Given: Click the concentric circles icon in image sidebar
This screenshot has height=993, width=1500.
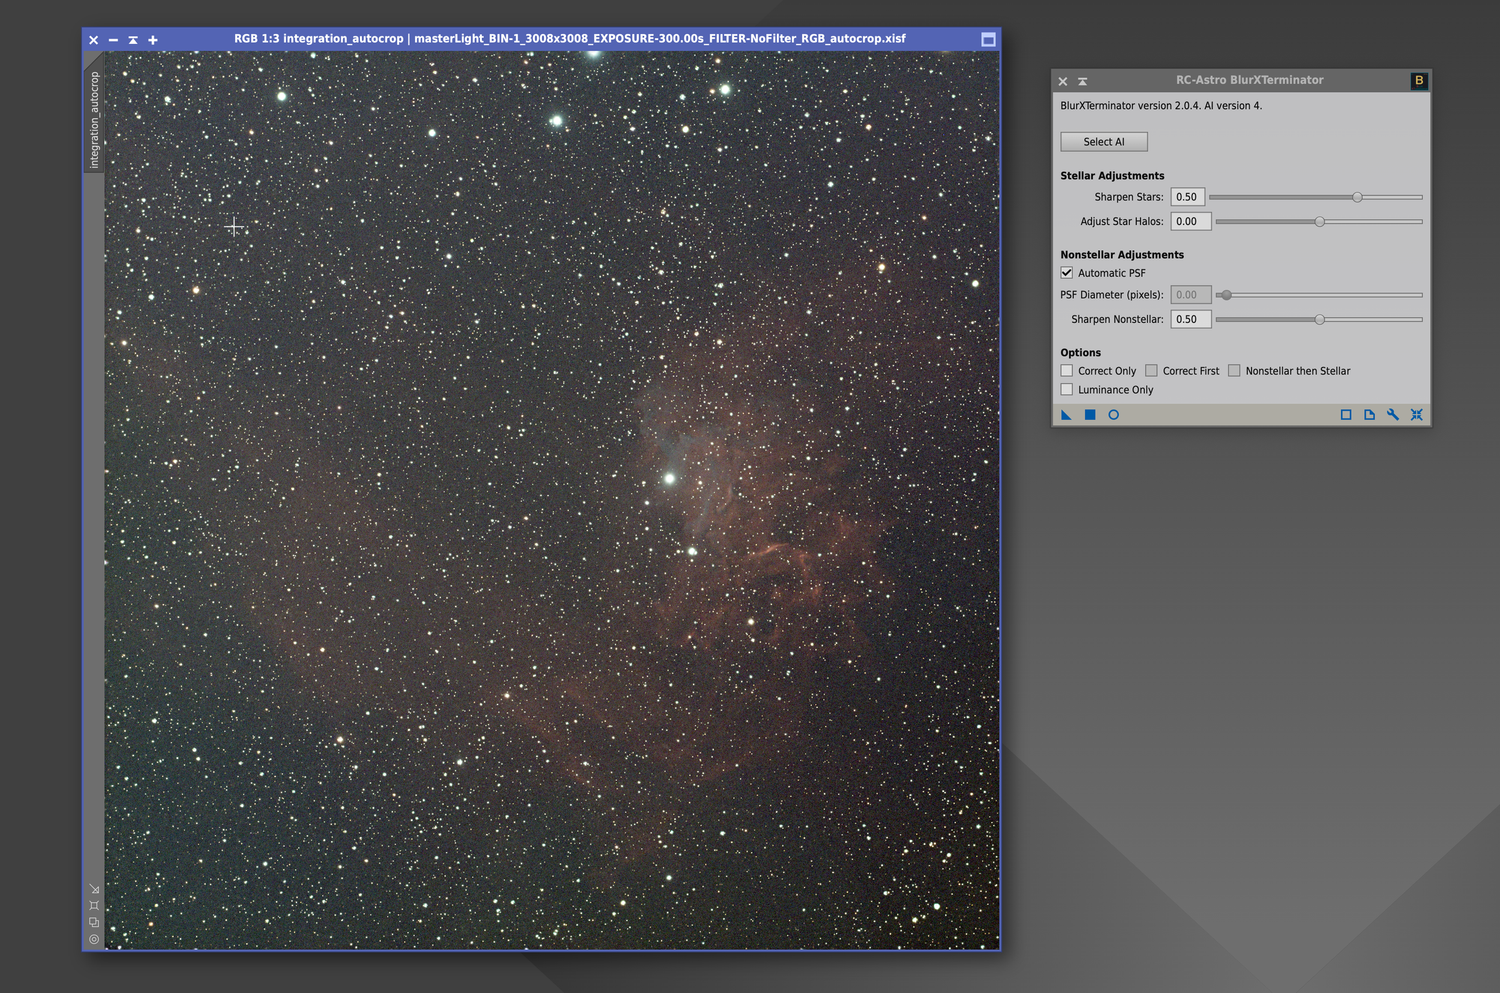Looking at the screenshot, I should click(94, 939).
